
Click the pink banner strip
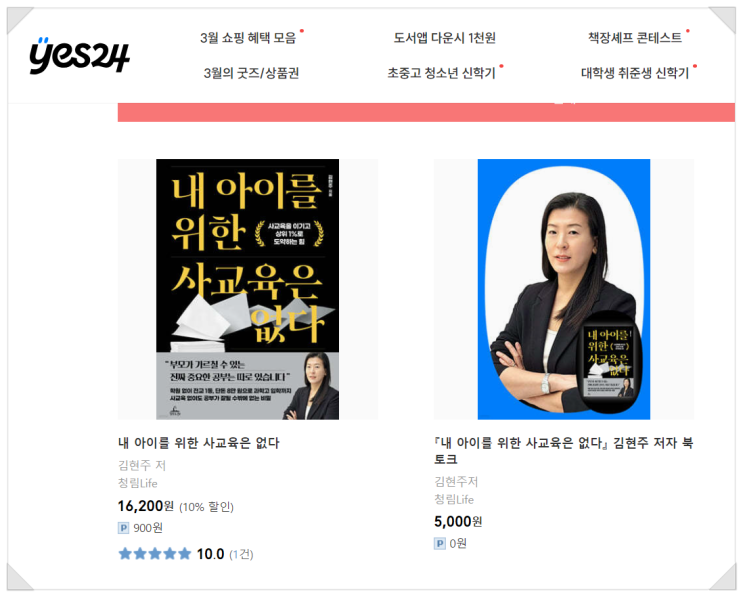[x=426, y=113]
